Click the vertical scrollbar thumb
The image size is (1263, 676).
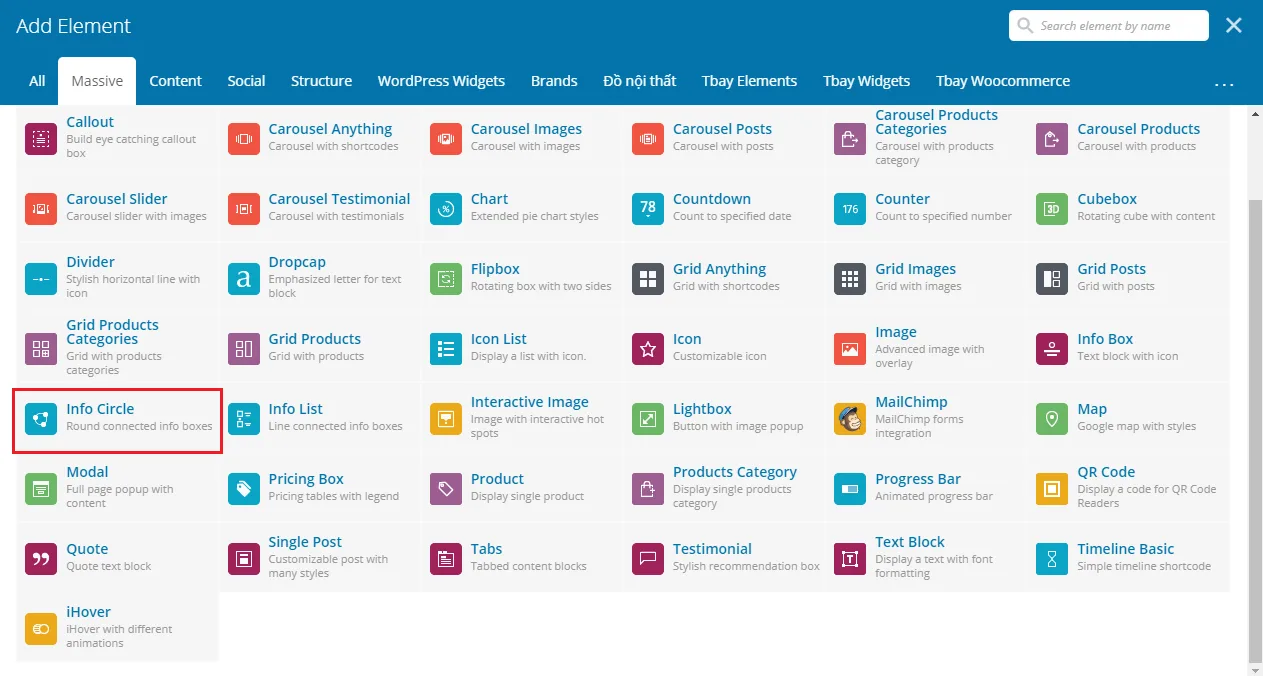(1255, 430)
